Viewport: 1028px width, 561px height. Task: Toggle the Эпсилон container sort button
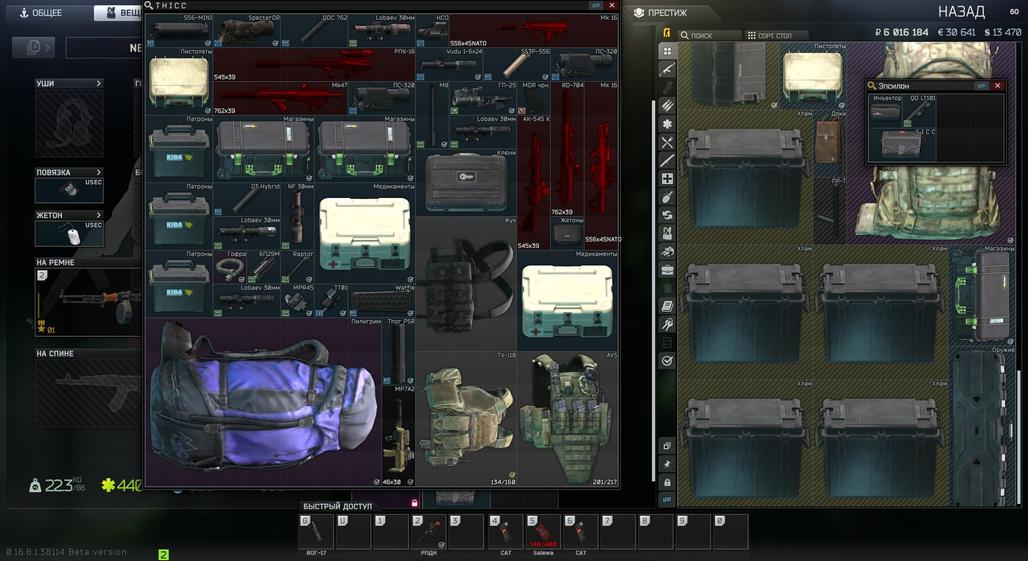click(x=981, y=86)
